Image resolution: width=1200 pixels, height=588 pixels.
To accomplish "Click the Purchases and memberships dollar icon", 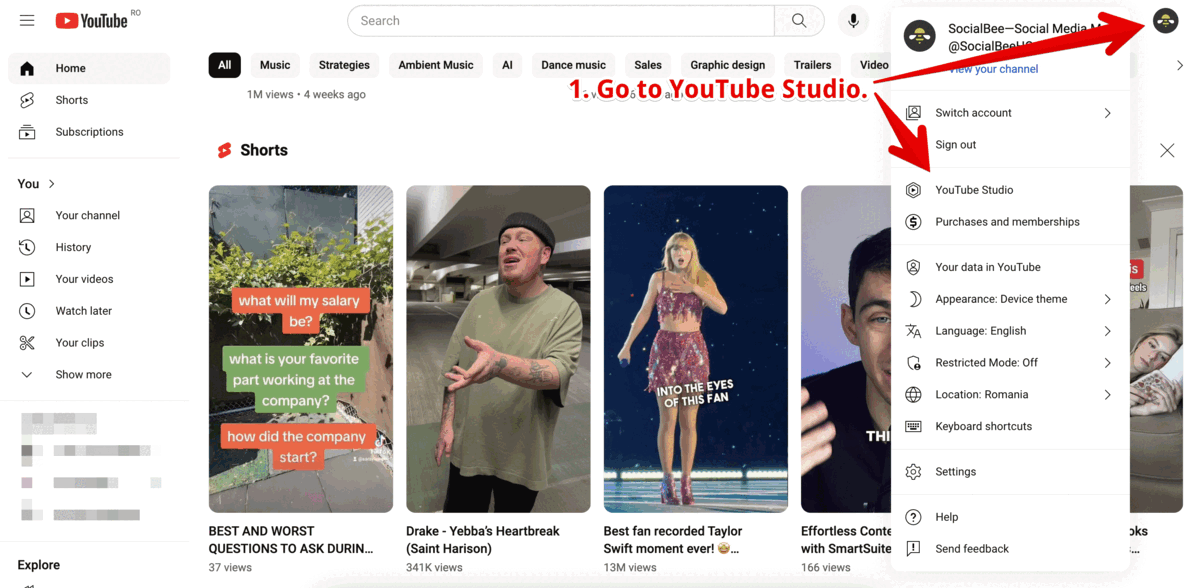I will click(x=913, y=222).
